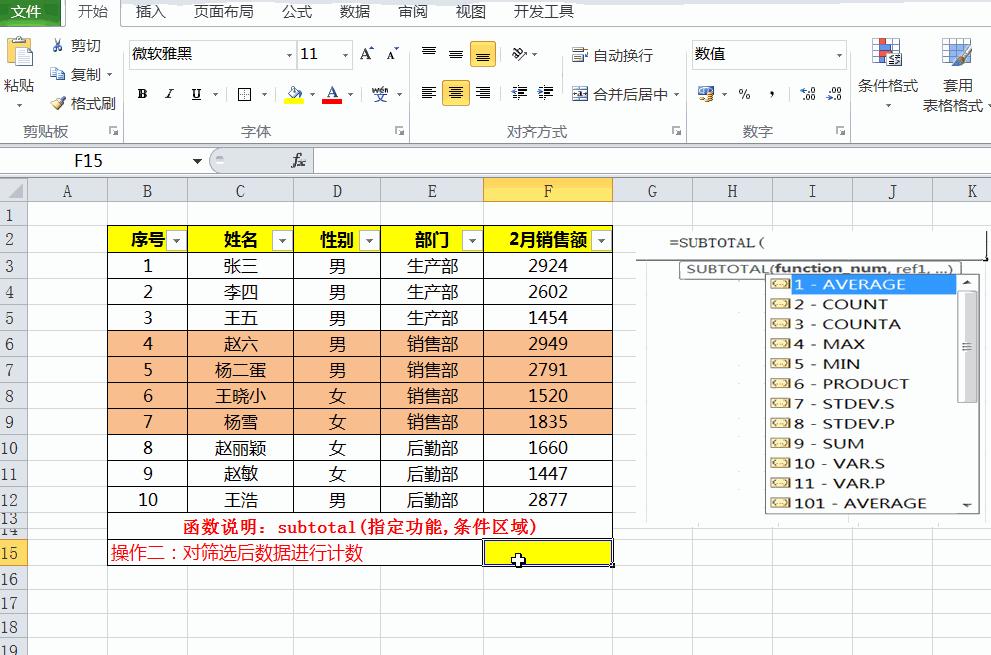This screenshot has height=655, width=991.
Task: Toggle Bold formatting
Action: 141,93
